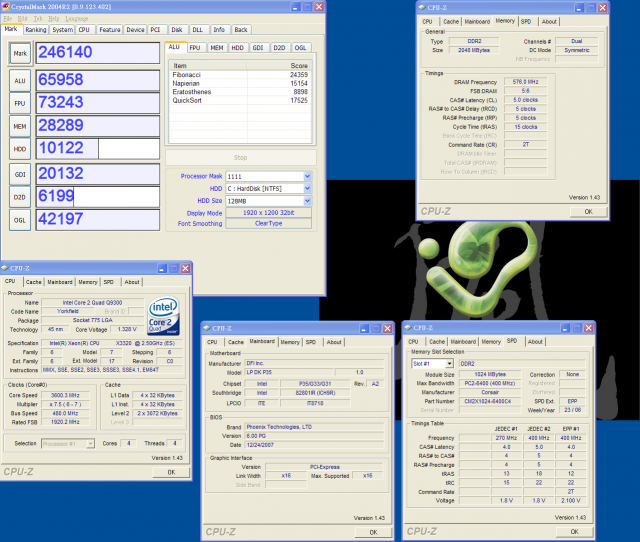Click OK in the CPU-Z Mainboard window
This screenshot has width=640, height=542.
(373, 532)
